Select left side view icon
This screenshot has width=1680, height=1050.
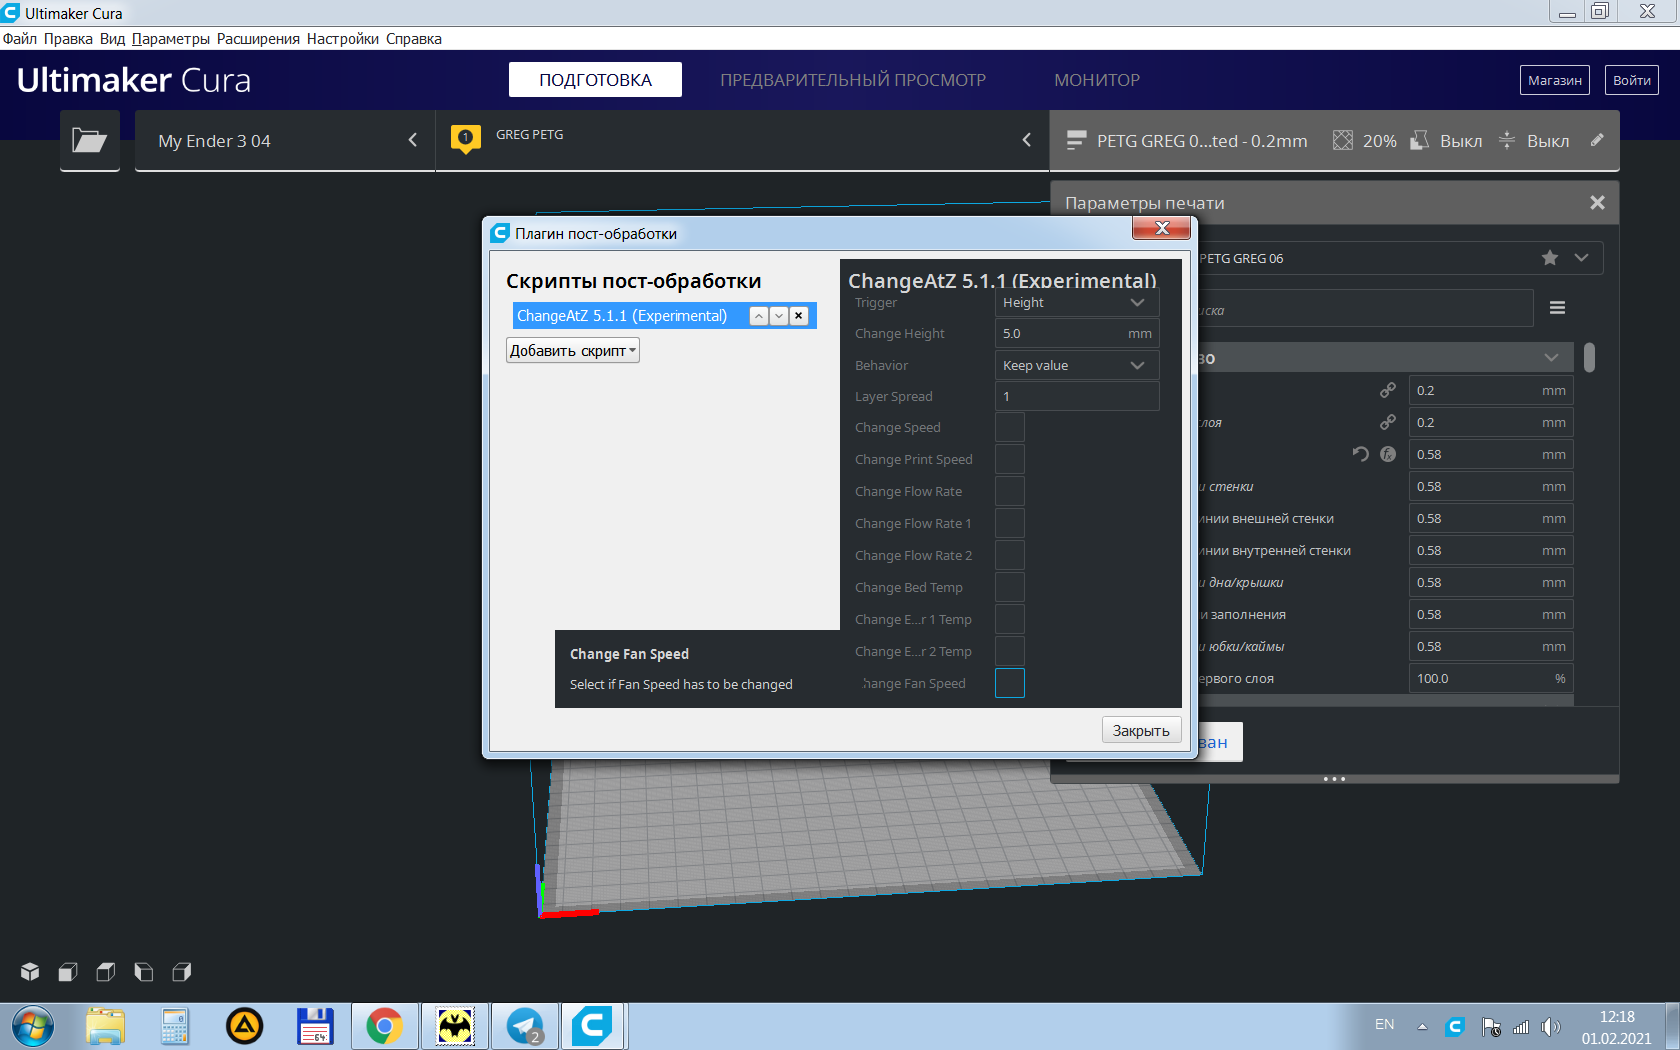(x=144, y=972)
